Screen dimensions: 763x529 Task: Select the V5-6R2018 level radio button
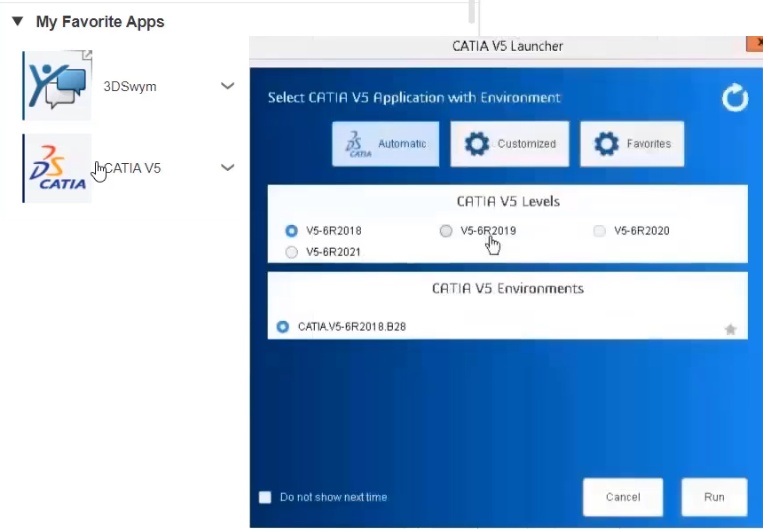click(291, 231)
